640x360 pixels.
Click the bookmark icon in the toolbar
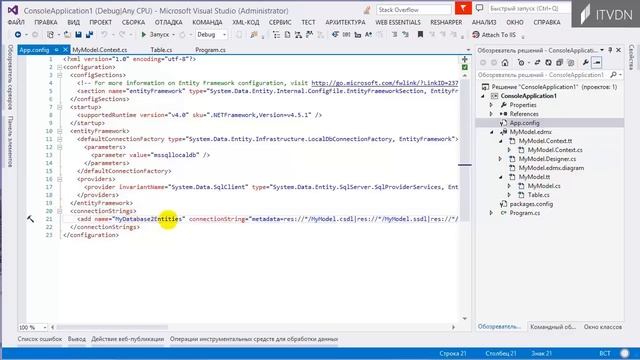pos(420,35)
